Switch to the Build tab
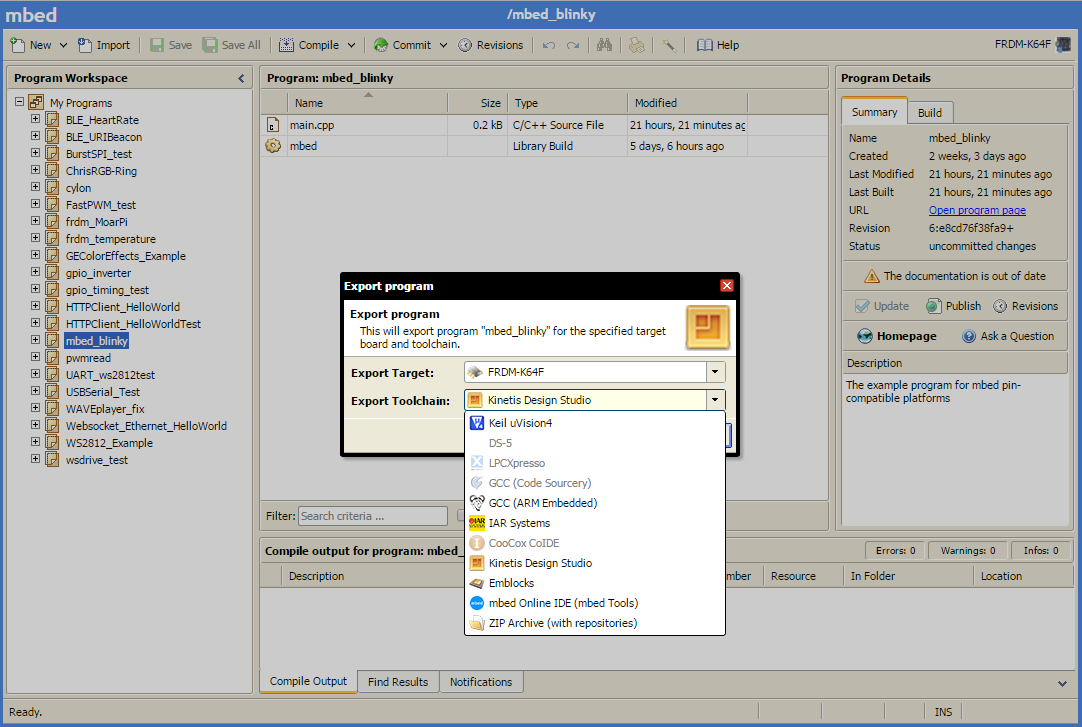Screen dimensions: 1082x727 click(x=929, y=113)
